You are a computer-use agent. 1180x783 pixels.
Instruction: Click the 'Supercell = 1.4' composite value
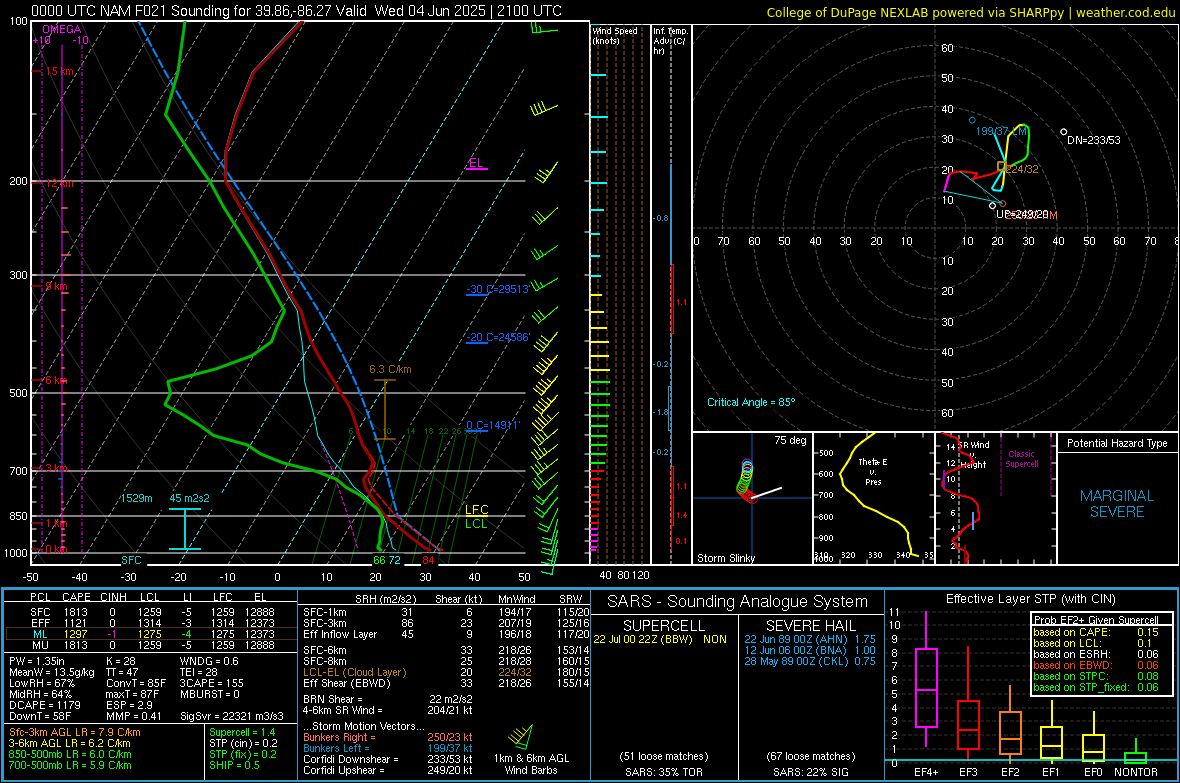[242, 732]
